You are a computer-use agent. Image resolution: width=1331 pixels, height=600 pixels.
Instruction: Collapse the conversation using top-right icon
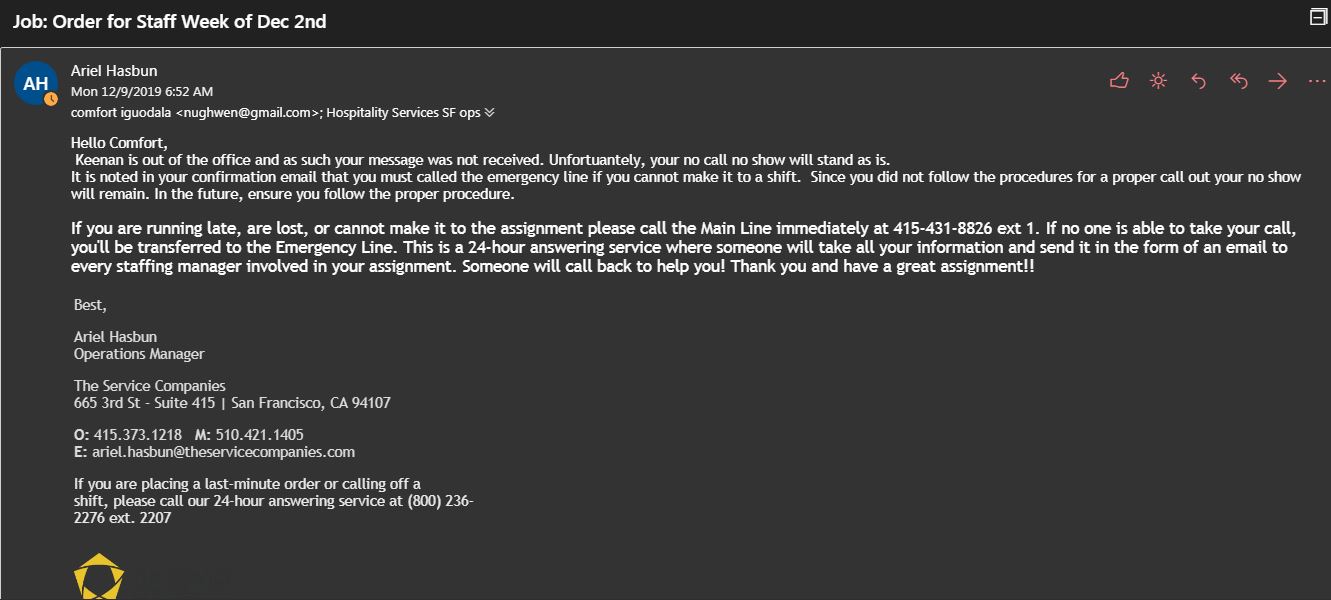[x=1318, y=17]
